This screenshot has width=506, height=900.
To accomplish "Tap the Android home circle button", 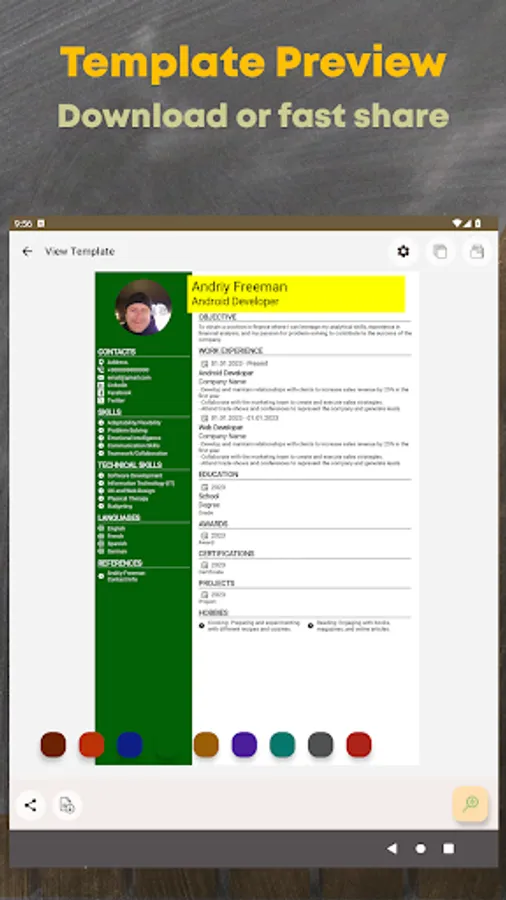I will [x=421, y=848].
